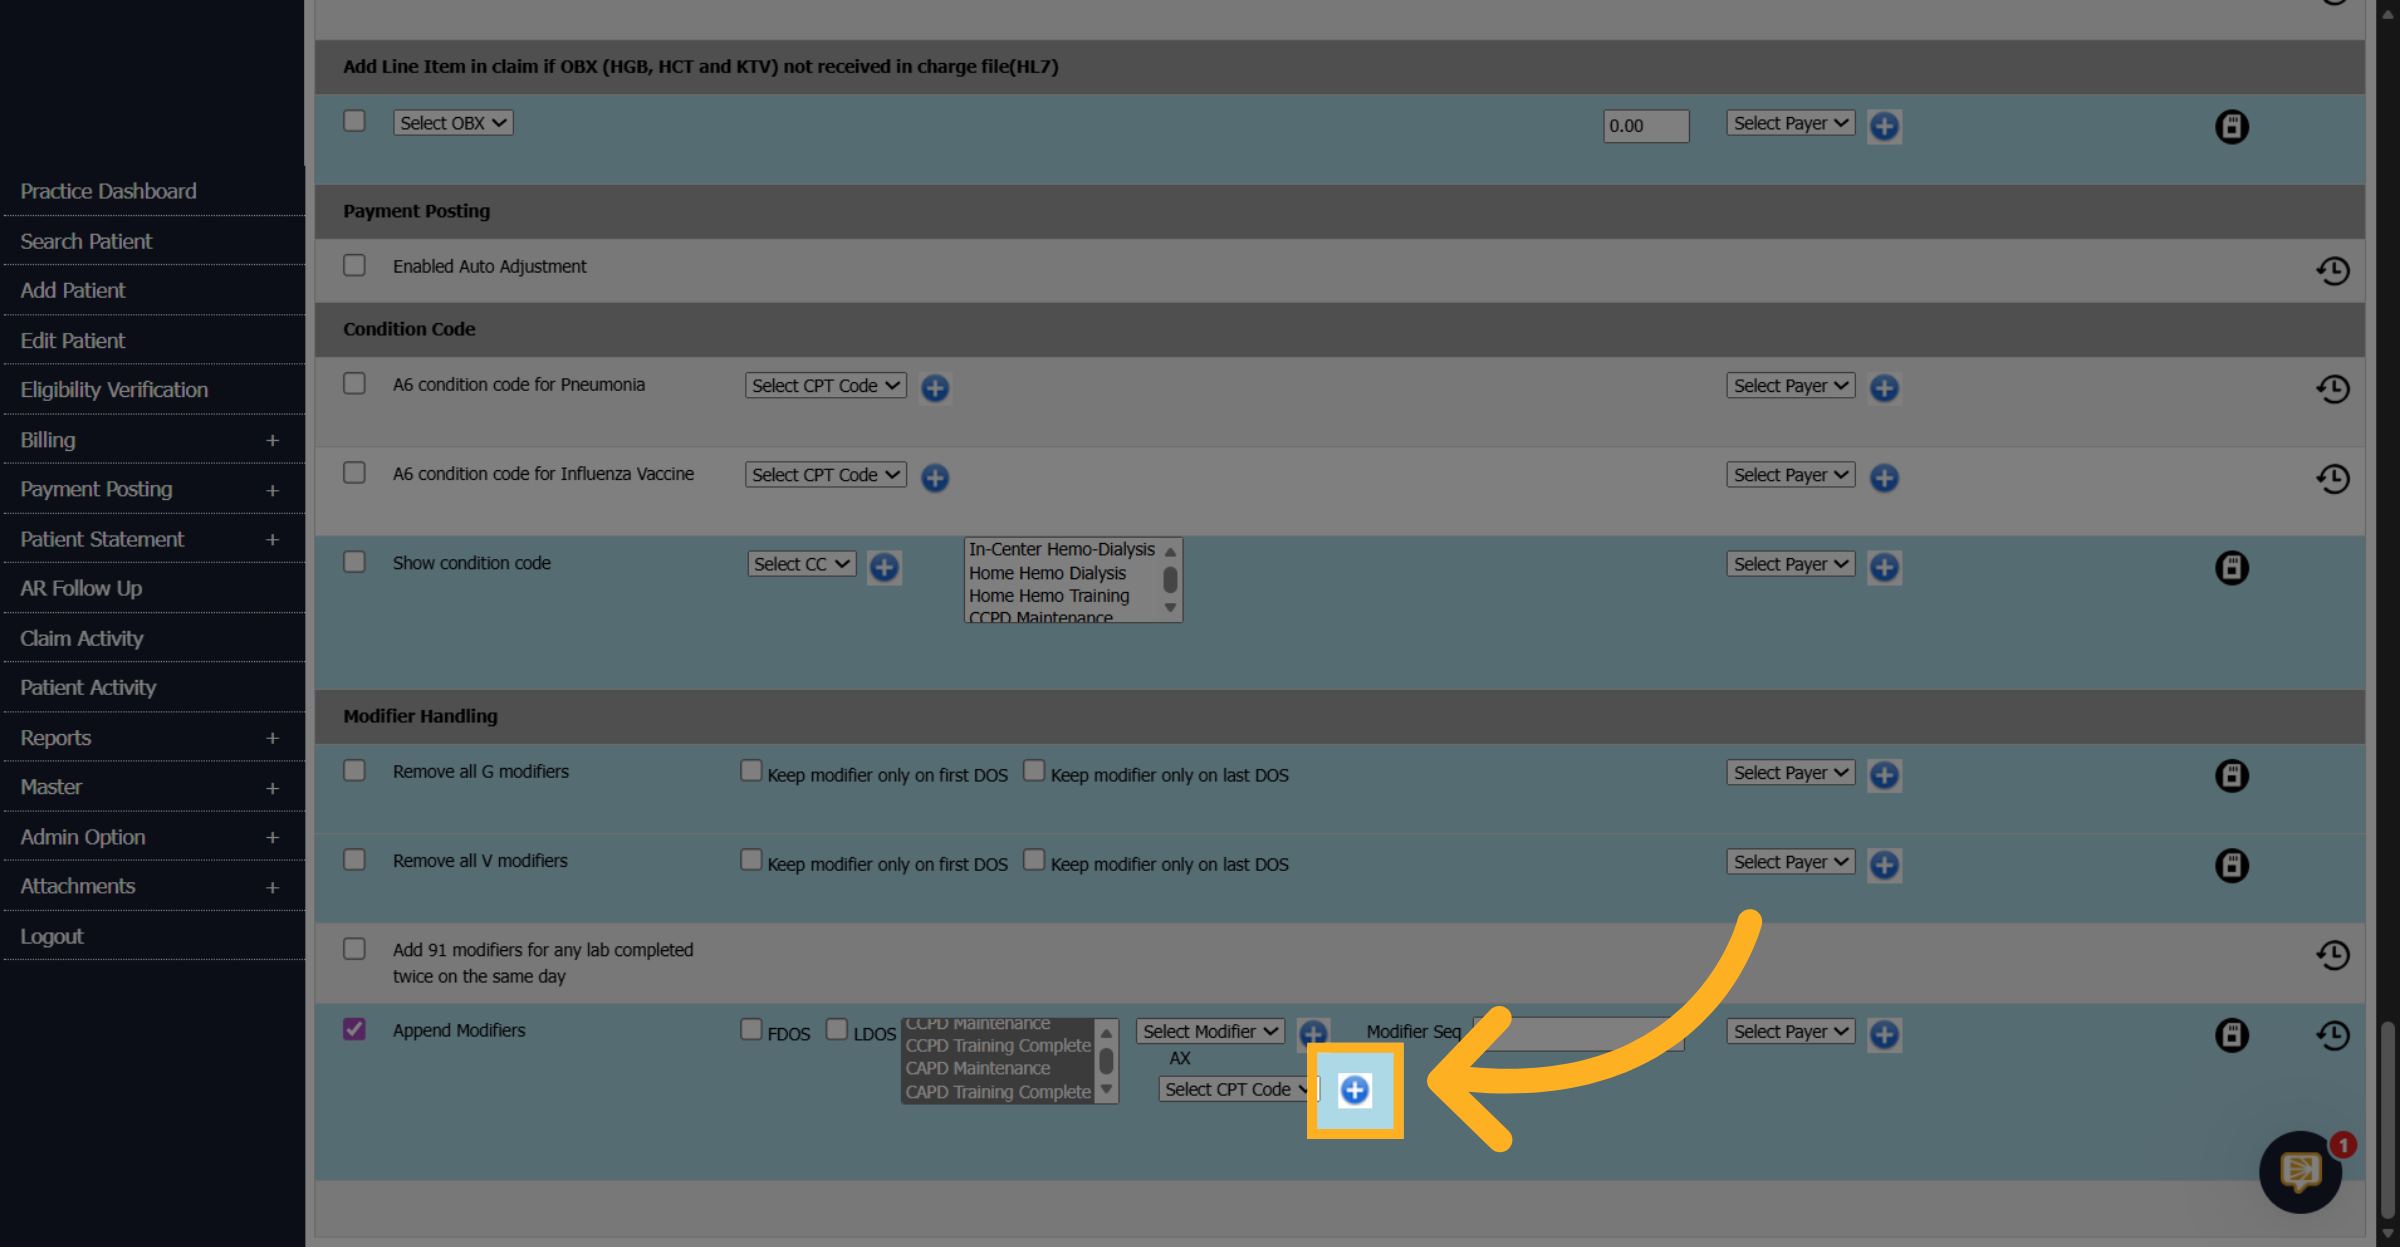Save the Append Modifiers row
The height and width of the screenshot is (1247, 2400).
pos(2231,1035)
